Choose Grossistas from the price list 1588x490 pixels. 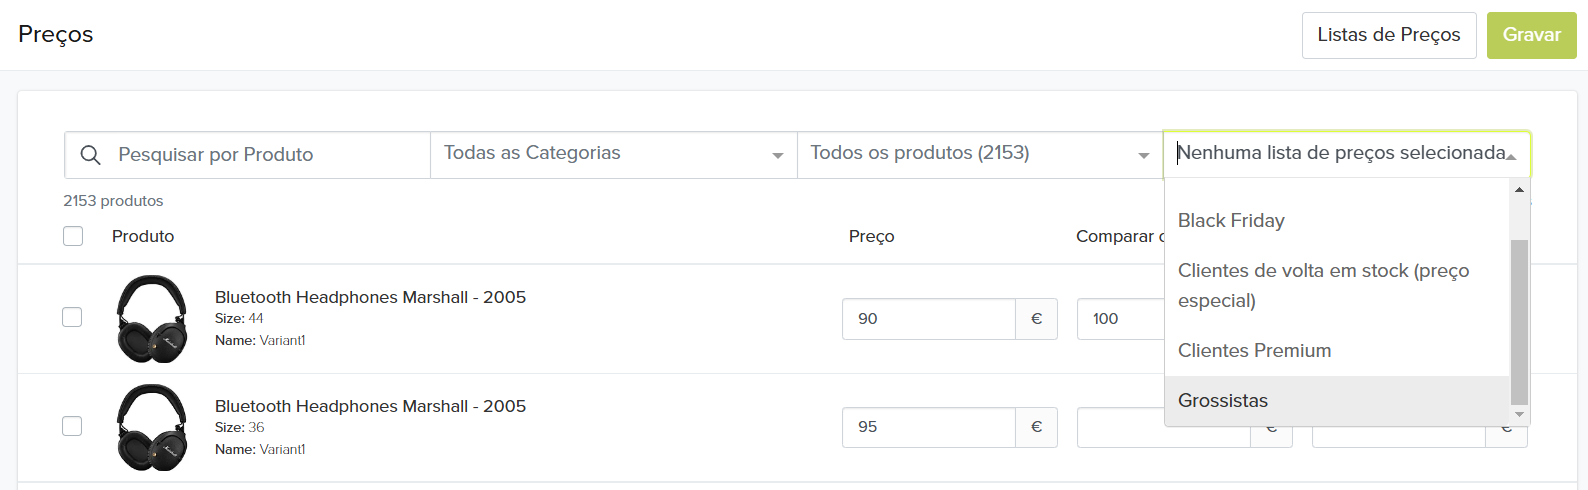tap(1223, 400)
